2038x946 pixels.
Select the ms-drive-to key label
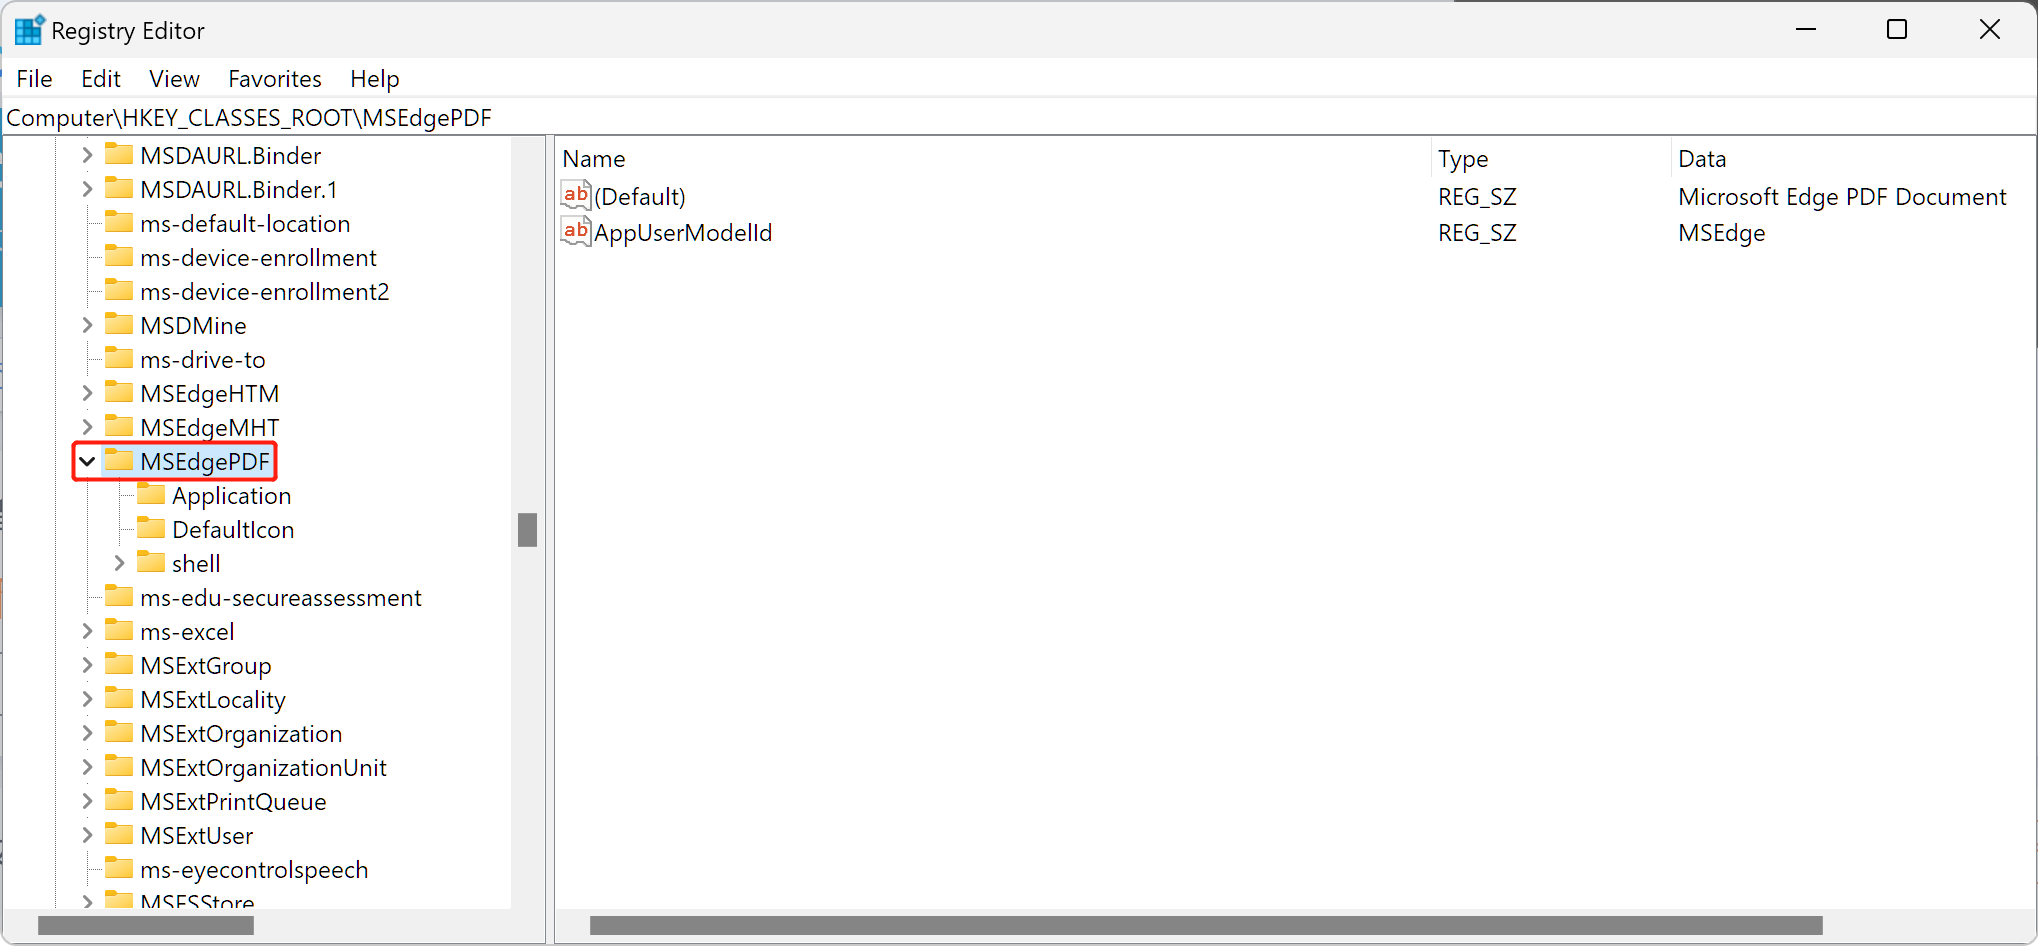[203, 359]
